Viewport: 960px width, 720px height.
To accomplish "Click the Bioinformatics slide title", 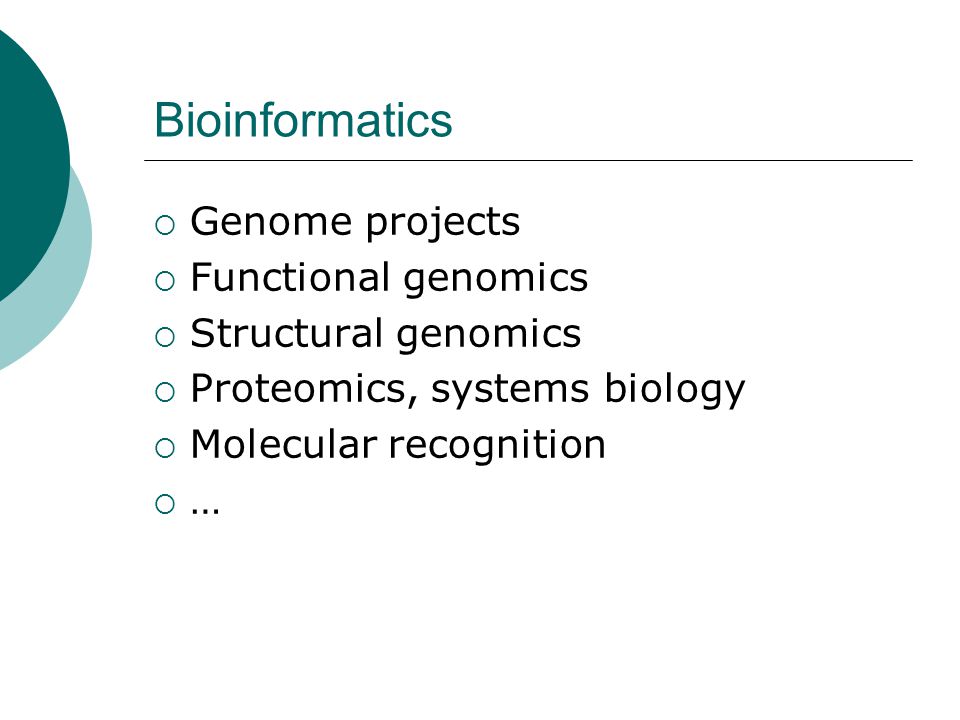I will tap(303, 120).
